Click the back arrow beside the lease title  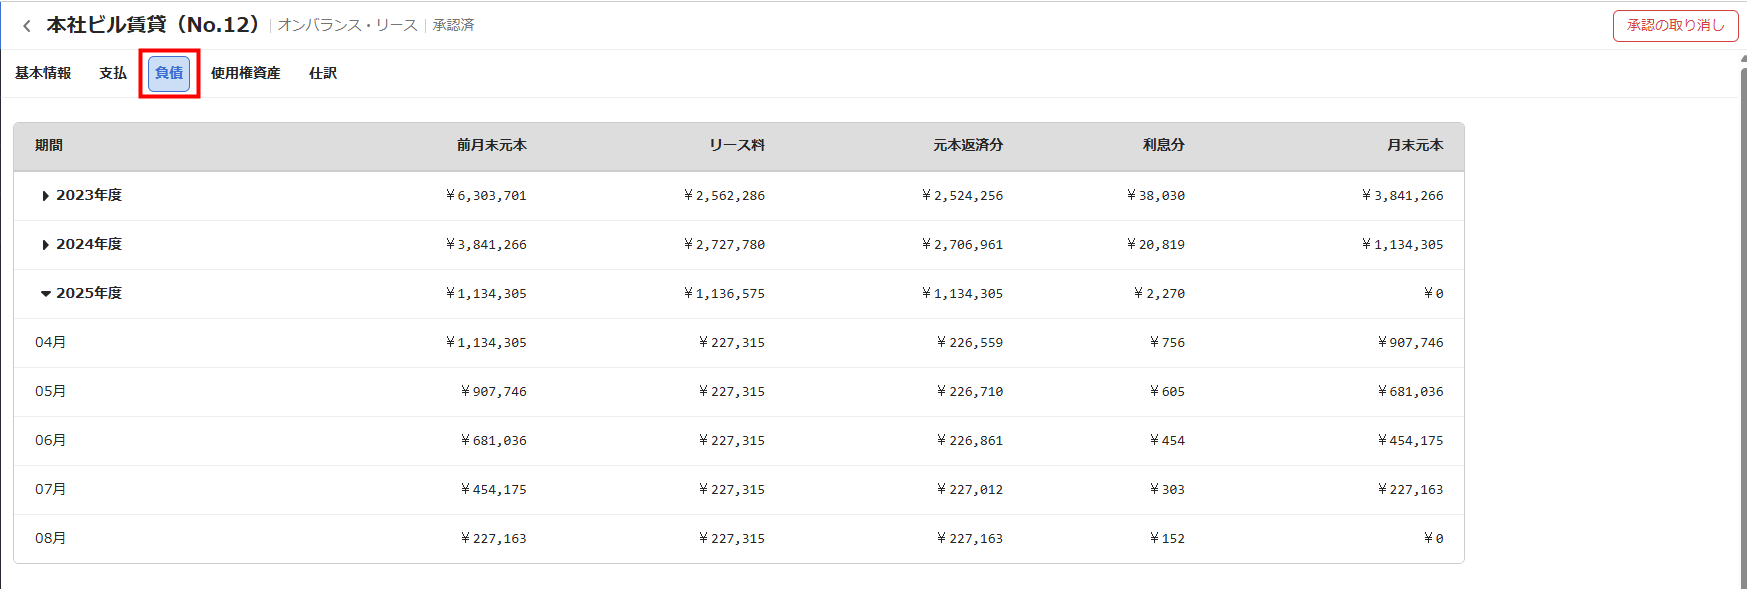[26, 26]
